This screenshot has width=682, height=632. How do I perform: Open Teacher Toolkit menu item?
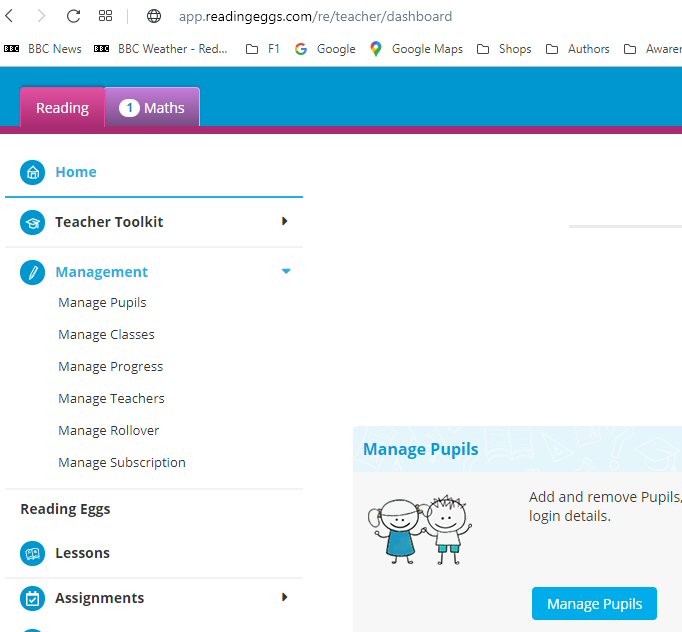(109, 222)
